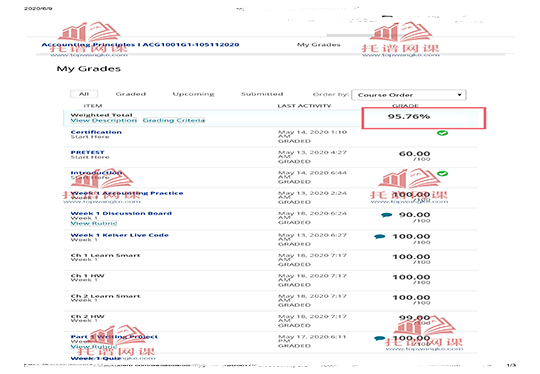Open the Week 1 Keiser Live Code item
This screenshot has width=540, height=374.
(x=120, y=235)
